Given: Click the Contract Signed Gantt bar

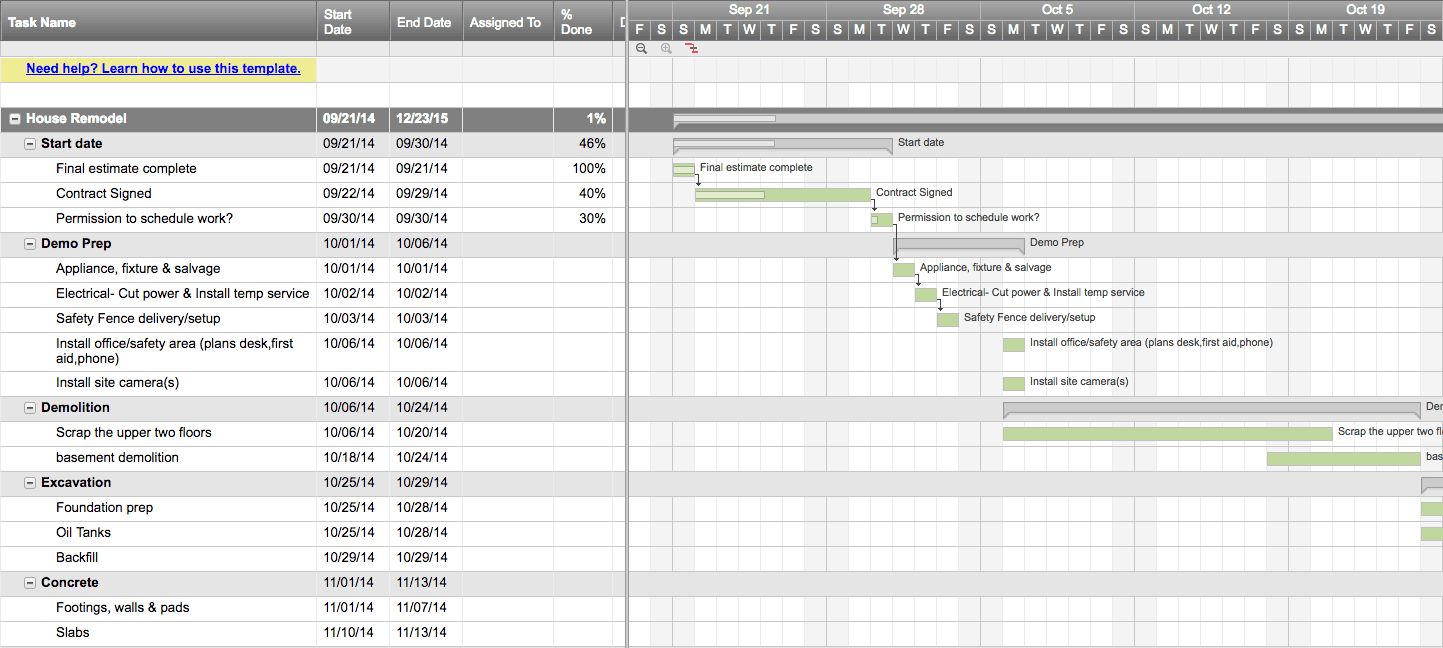Looking at the screenshot, I should [782, 194].
